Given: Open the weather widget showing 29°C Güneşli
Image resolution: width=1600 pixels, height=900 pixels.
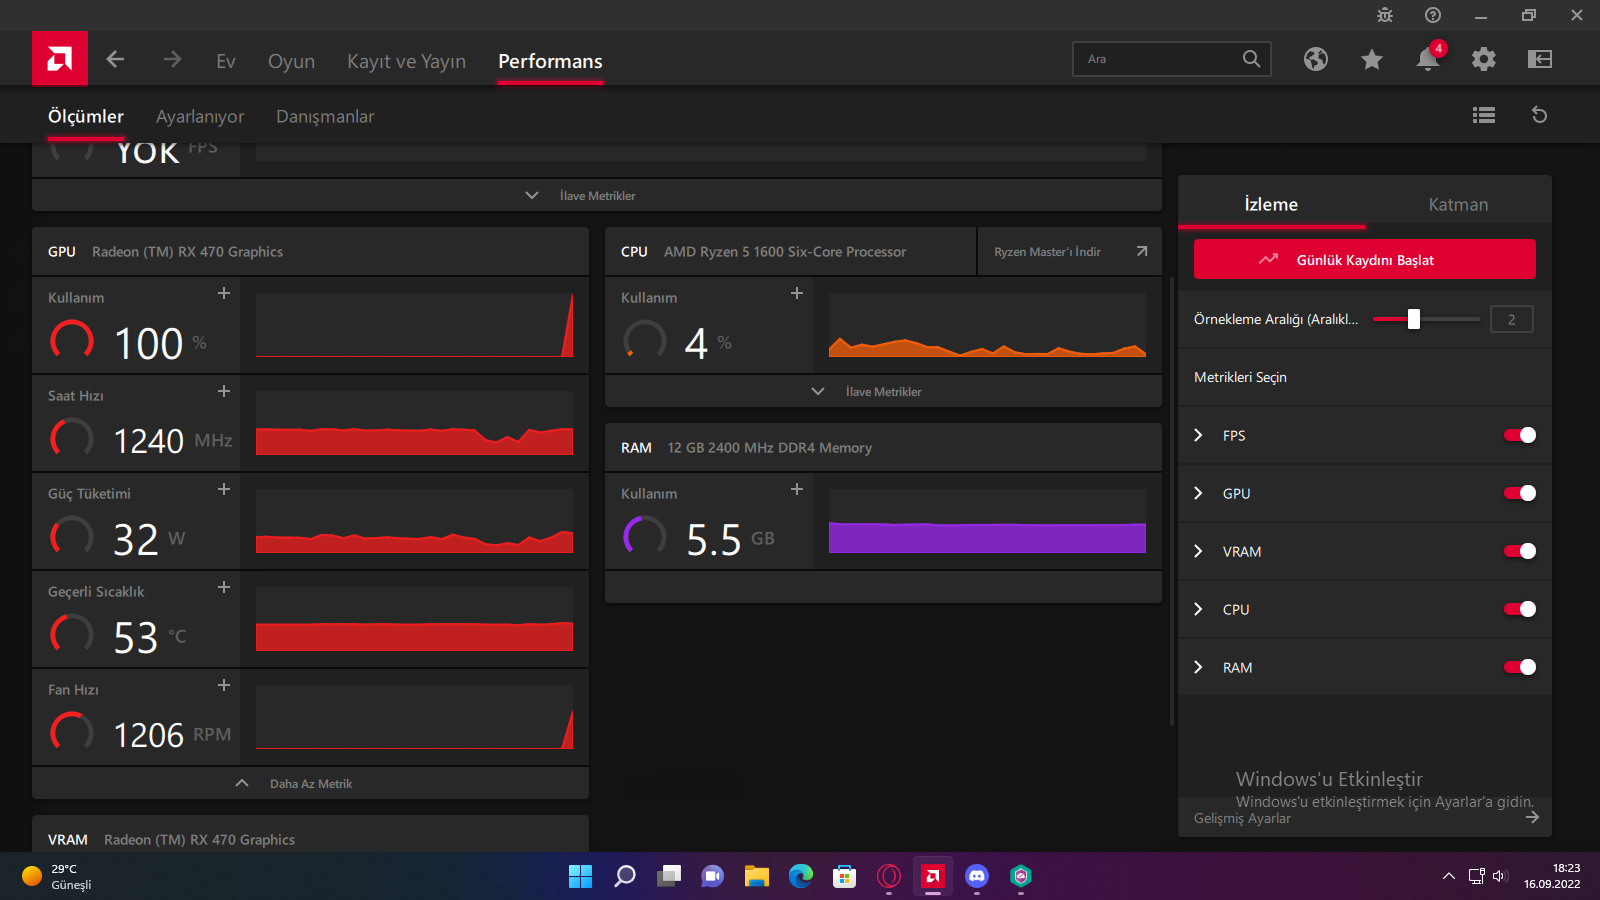Looking at the screenshot, I should coord(58,877).
